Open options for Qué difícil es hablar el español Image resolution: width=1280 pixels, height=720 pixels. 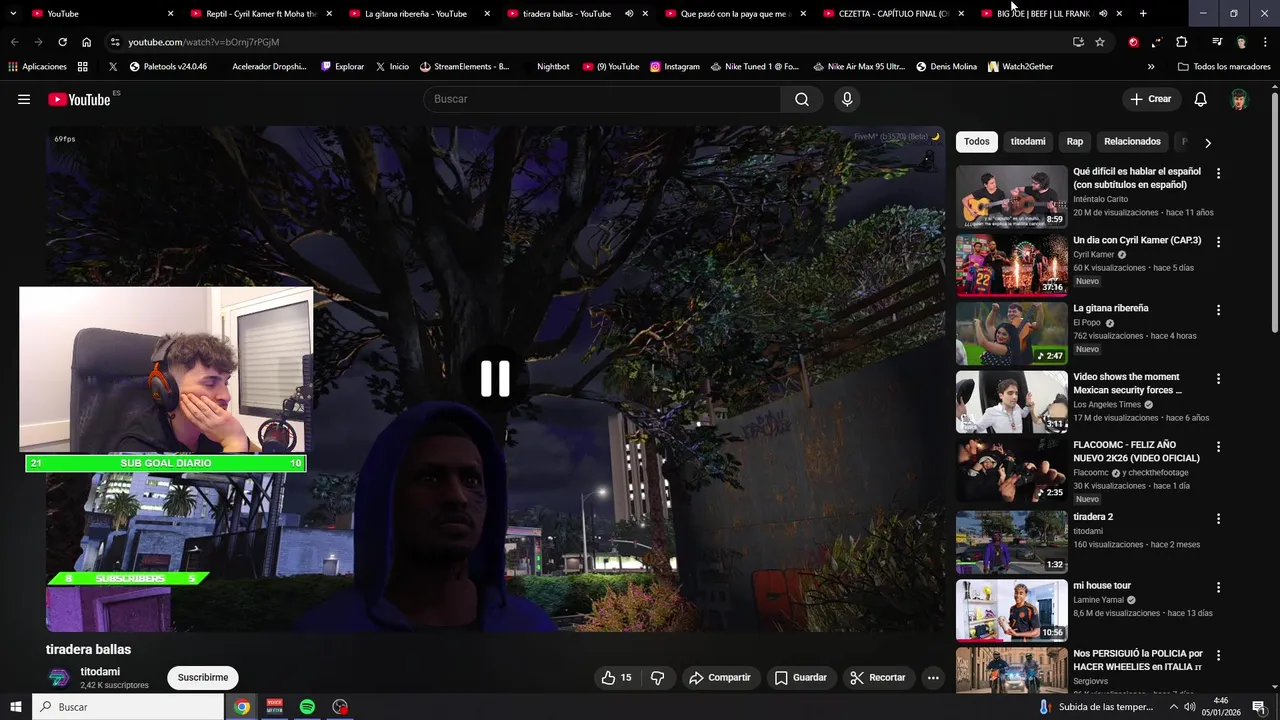point(1218,173)
